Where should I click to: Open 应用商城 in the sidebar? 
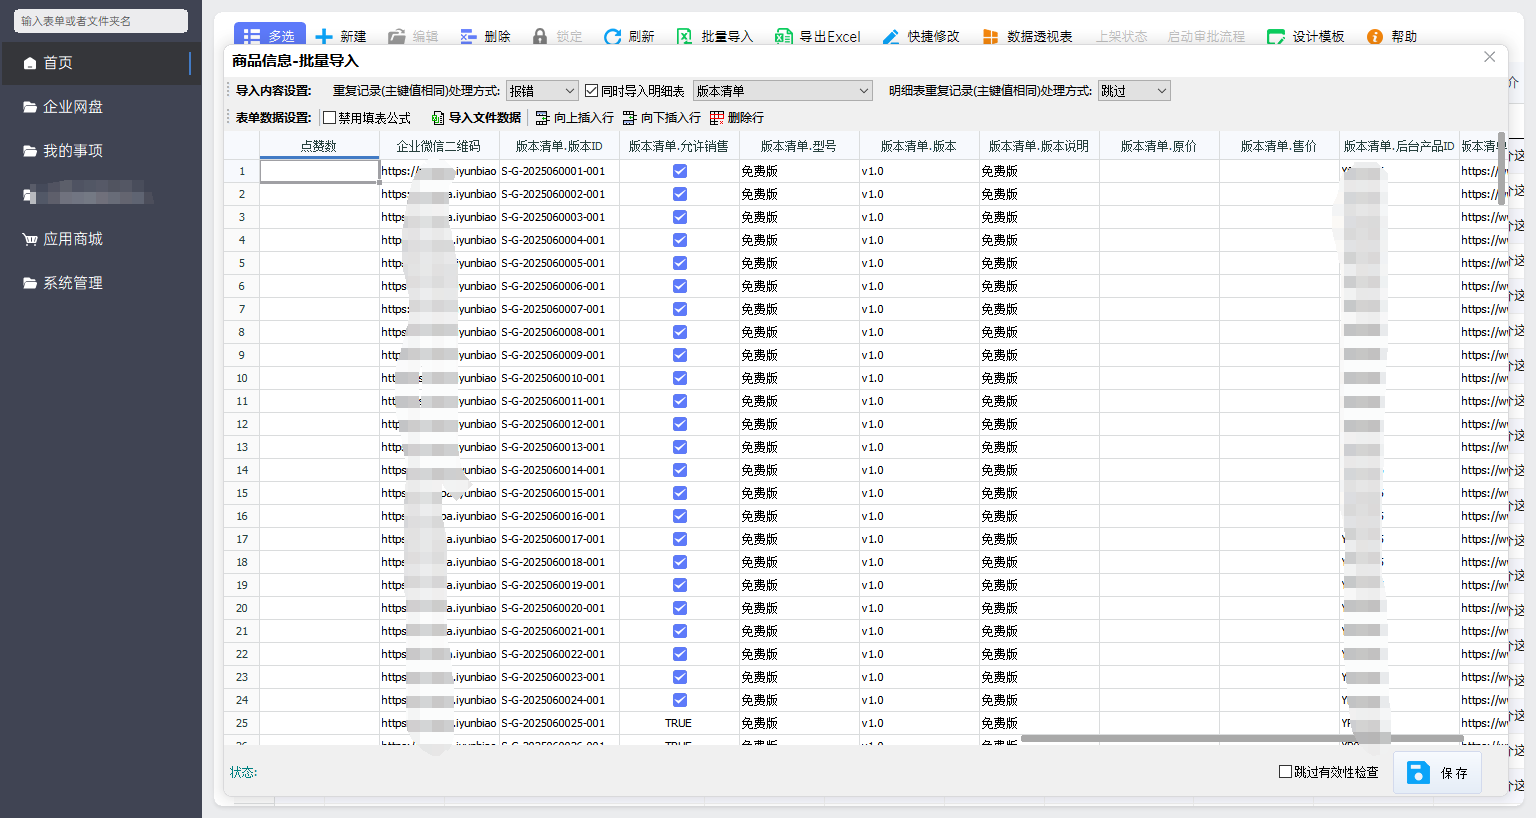coord(101,239)
